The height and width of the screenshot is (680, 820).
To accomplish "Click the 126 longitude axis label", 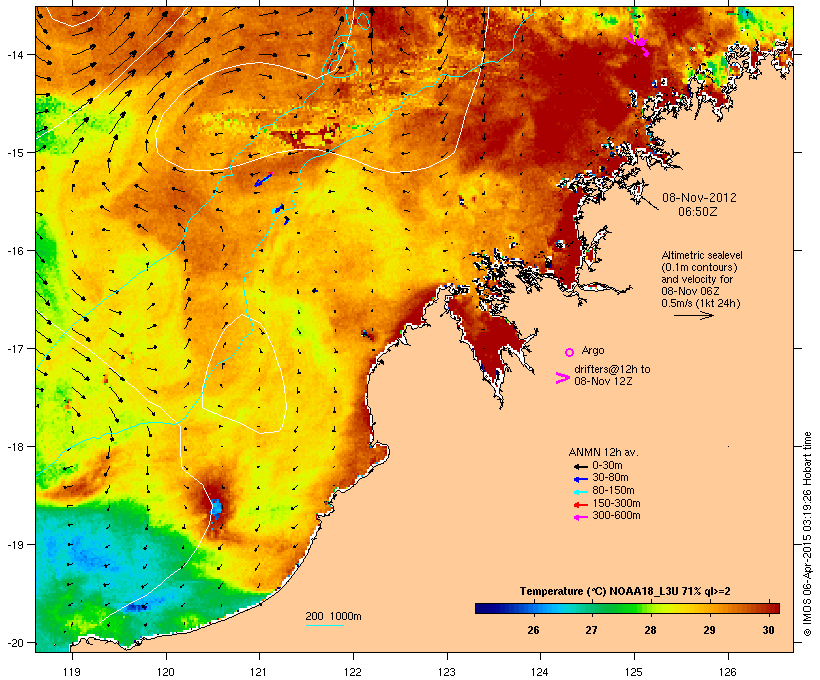I will (x=727, y=672).
